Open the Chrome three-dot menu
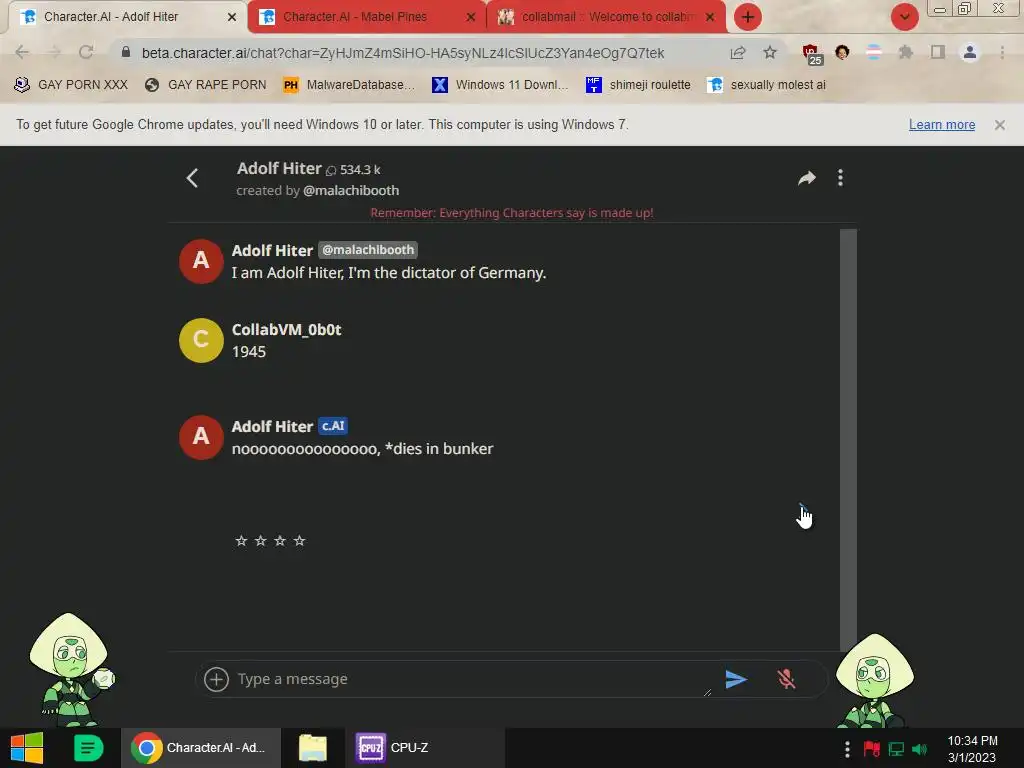The height and width of the screenshot is (768, 1024). [1002, 52]
